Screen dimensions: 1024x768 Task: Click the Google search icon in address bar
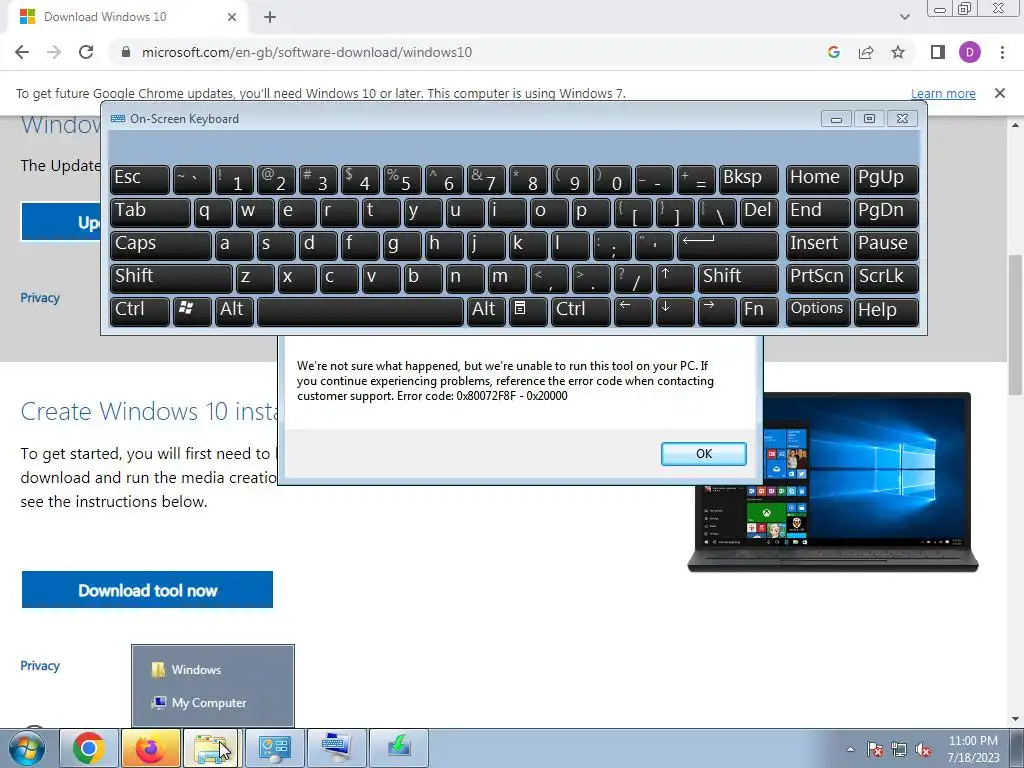833,52
